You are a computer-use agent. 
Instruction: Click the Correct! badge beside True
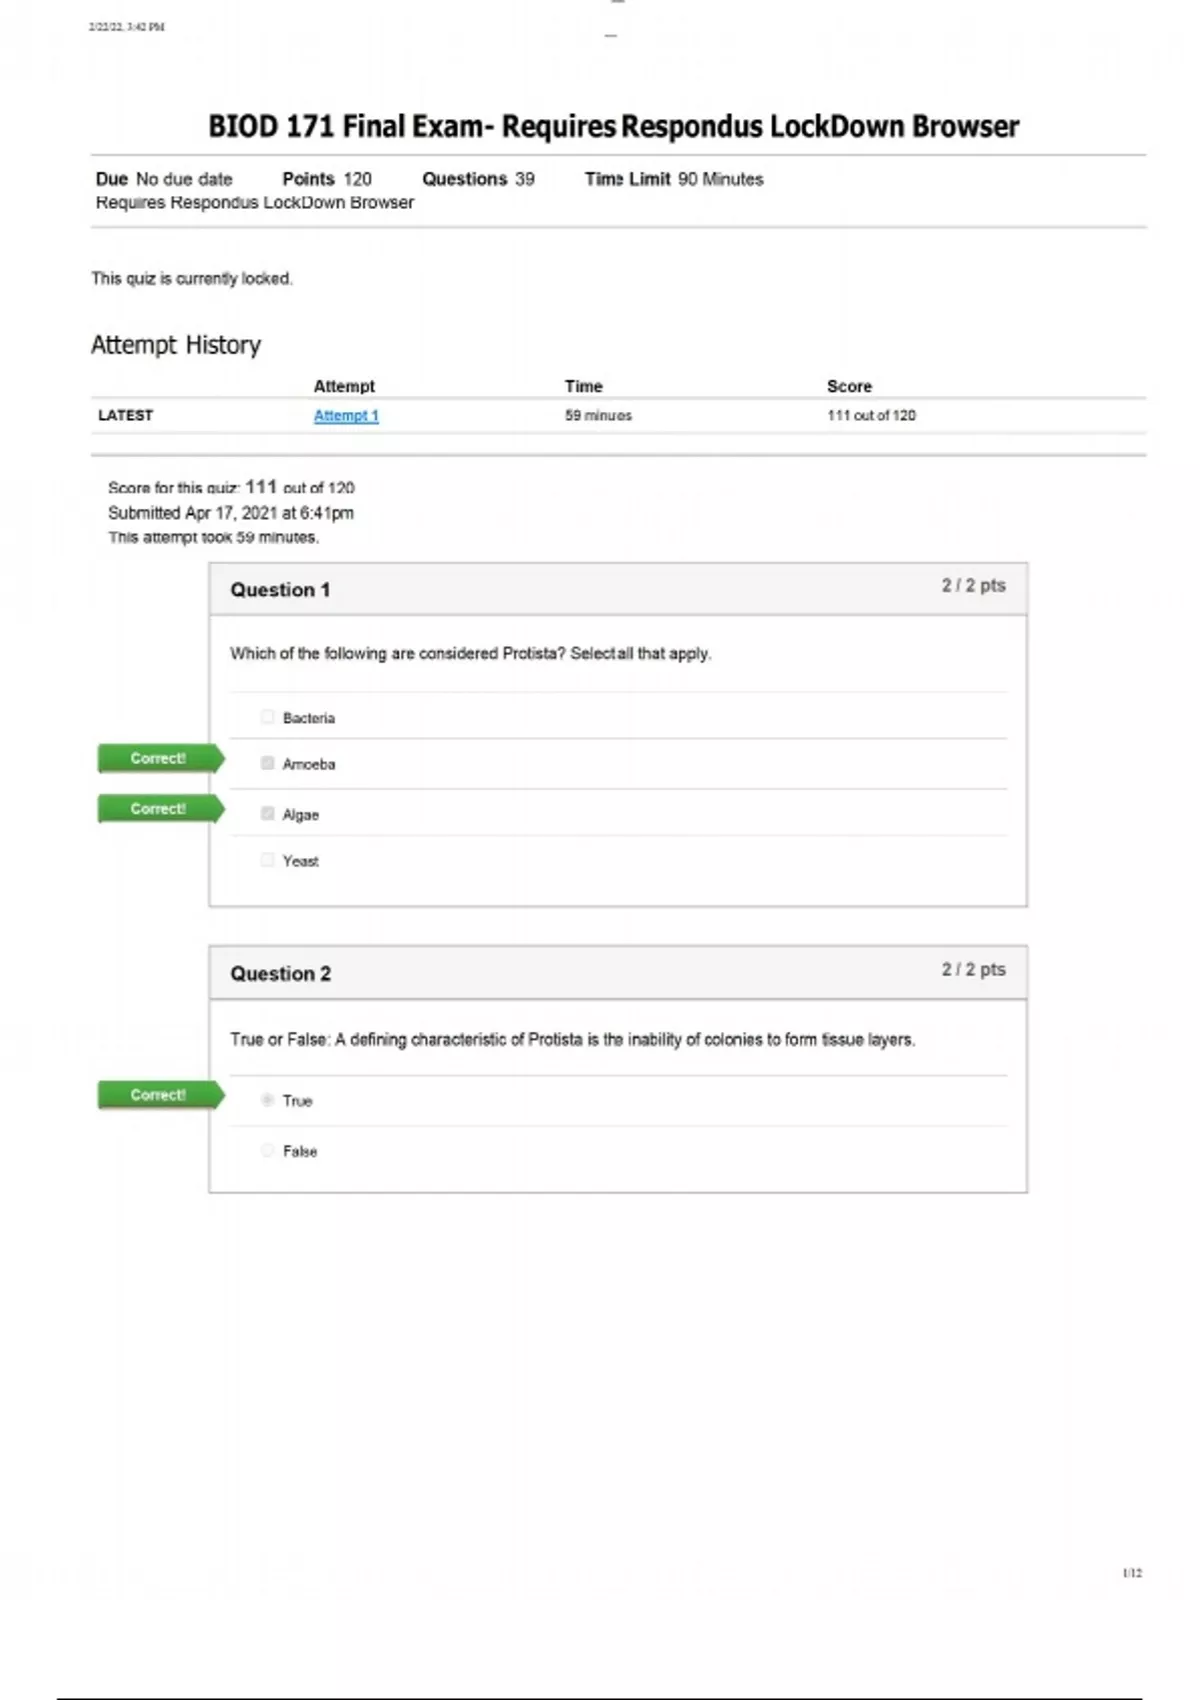pyautogui.click(x=160, y=1094)
